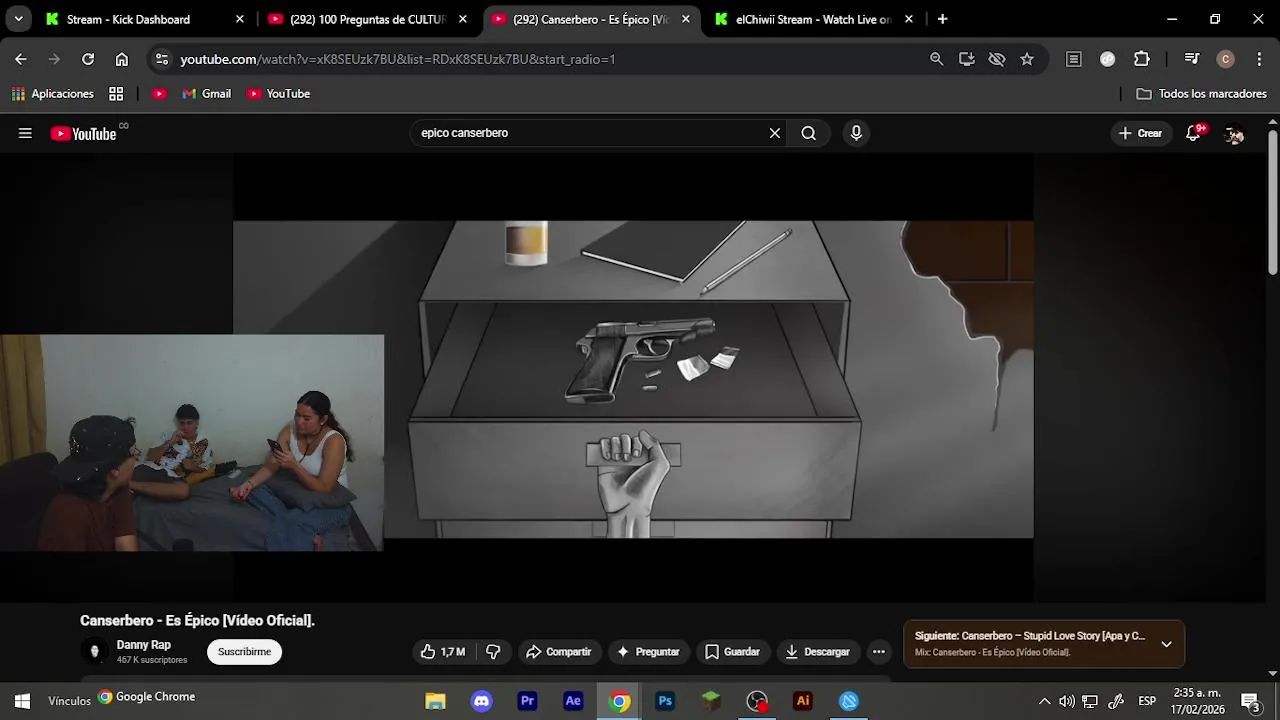The image size is (1280, 720).
Task: Open a new browser tab
Action: [942, 19]
